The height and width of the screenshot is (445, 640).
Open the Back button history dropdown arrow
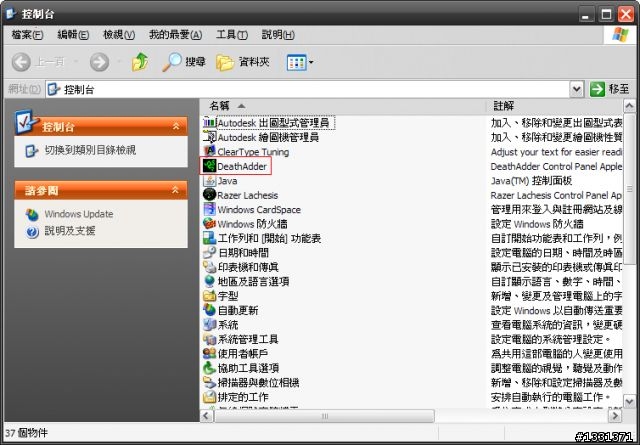[x=76, y=62]
